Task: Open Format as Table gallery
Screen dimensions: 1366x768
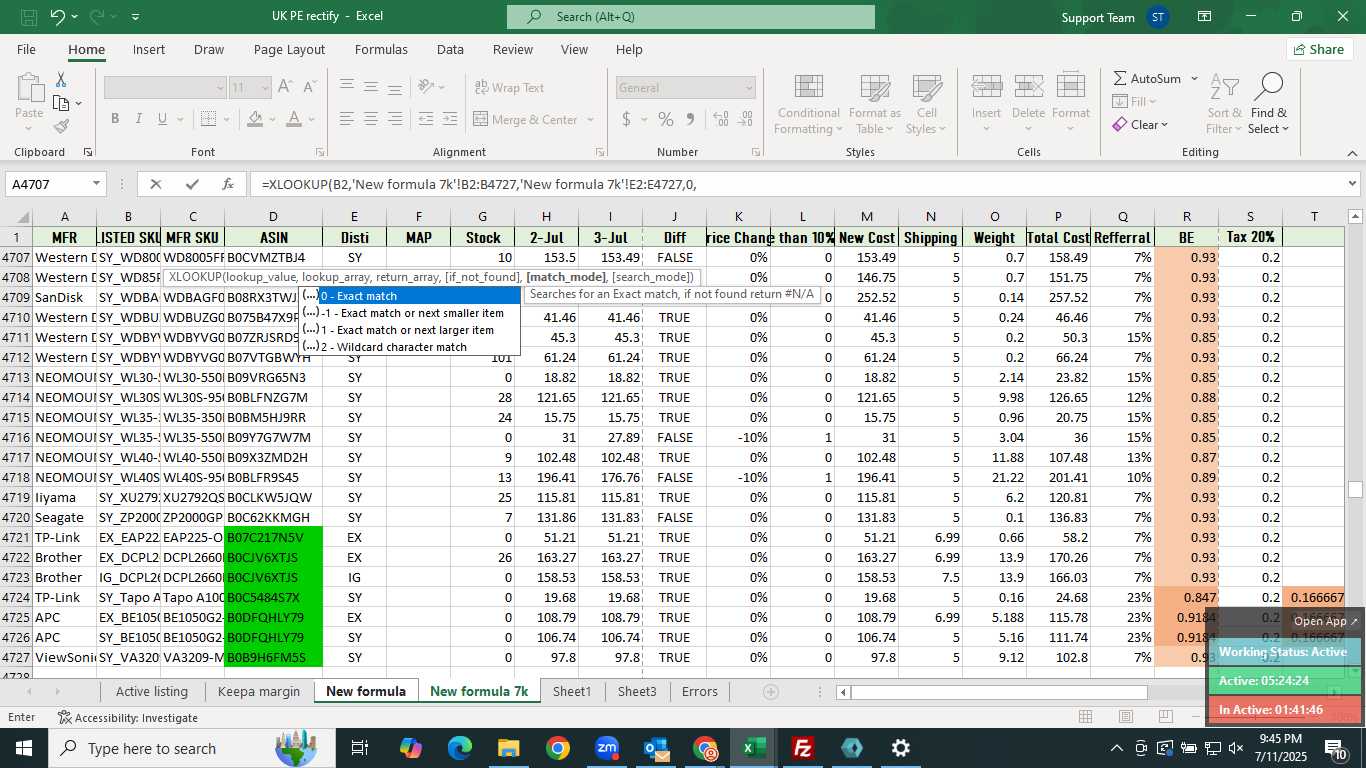Action: coord(875,104)
